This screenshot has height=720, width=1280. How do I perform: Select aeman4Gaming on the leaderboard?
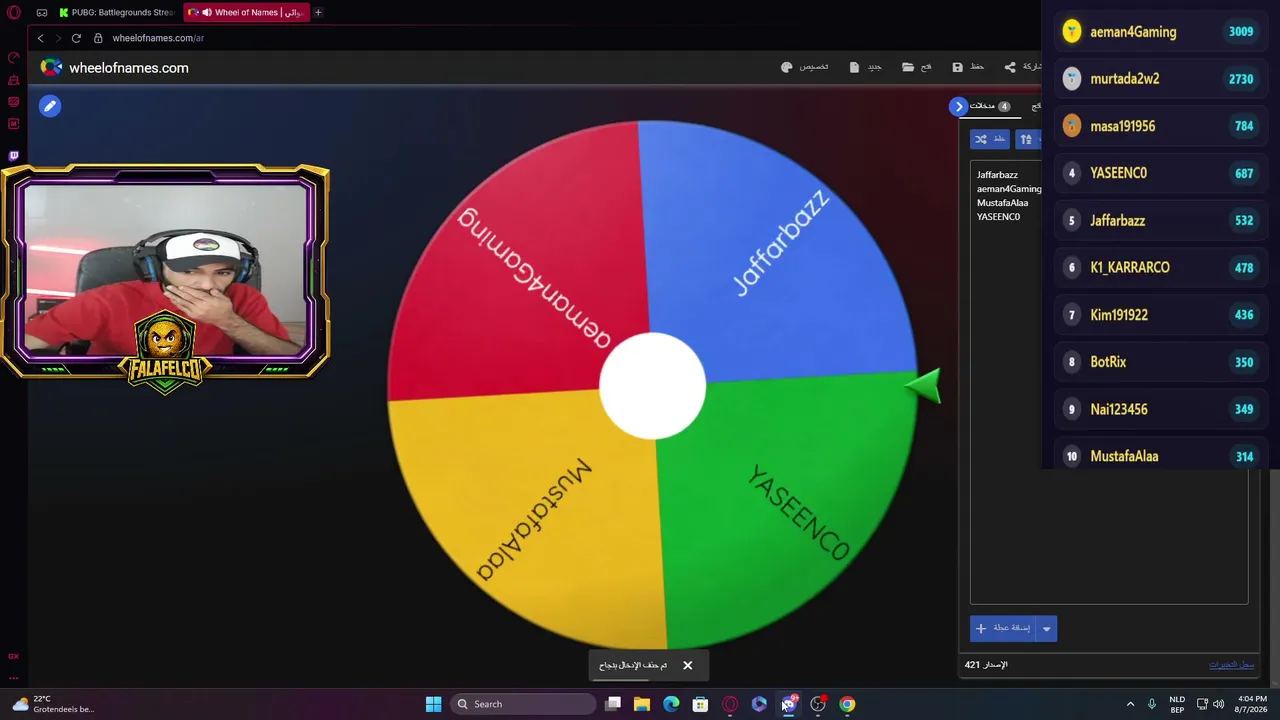pos(1161,32)
